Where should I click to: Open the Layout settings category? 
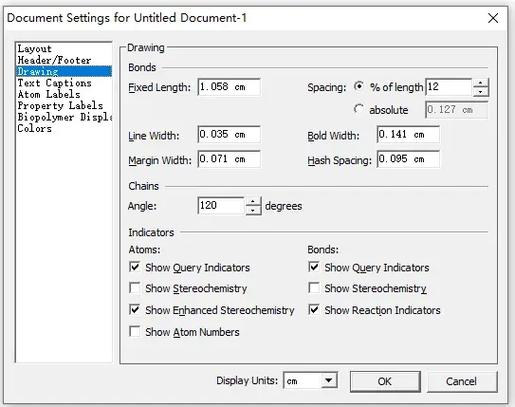click(x=35, y=49)
